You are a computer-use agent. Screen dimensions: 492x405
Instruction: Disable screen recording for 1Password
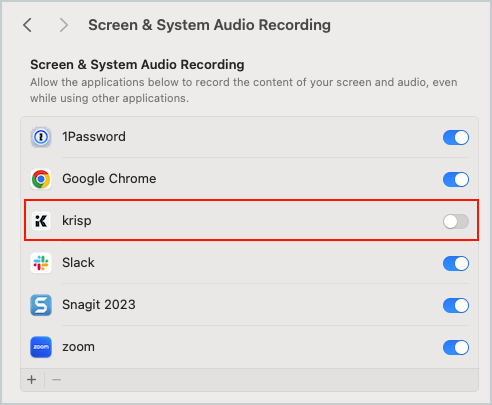[x=456, y=137]
